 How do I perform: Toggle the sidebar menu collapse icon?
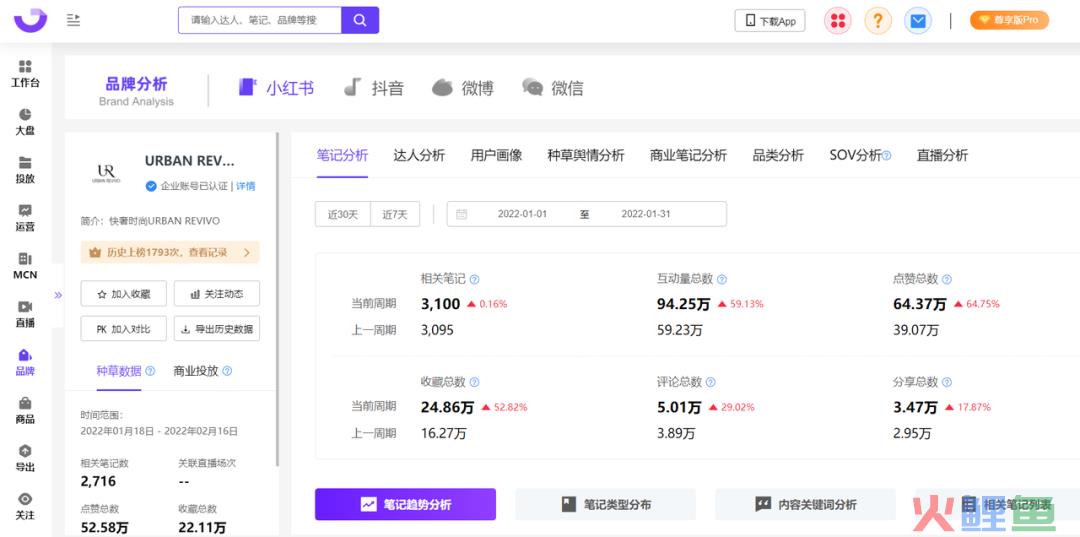[x=74, y=20]
